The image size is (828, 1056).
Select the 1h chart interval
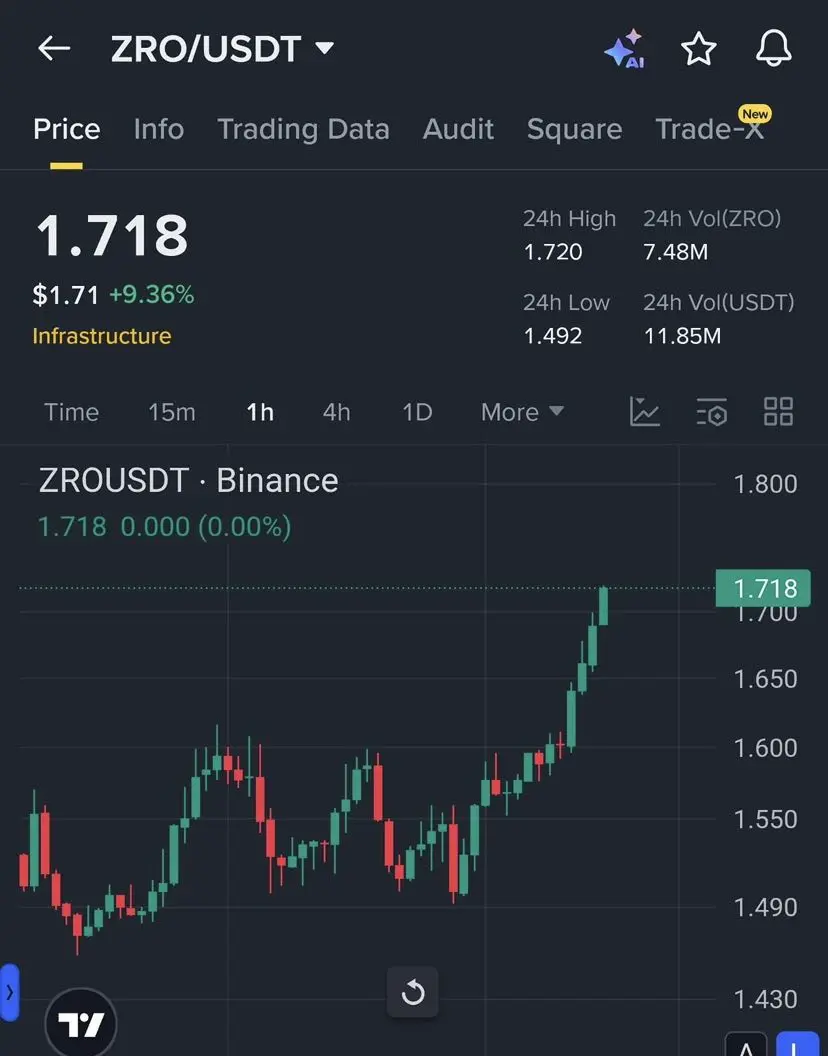coord(260,412)
